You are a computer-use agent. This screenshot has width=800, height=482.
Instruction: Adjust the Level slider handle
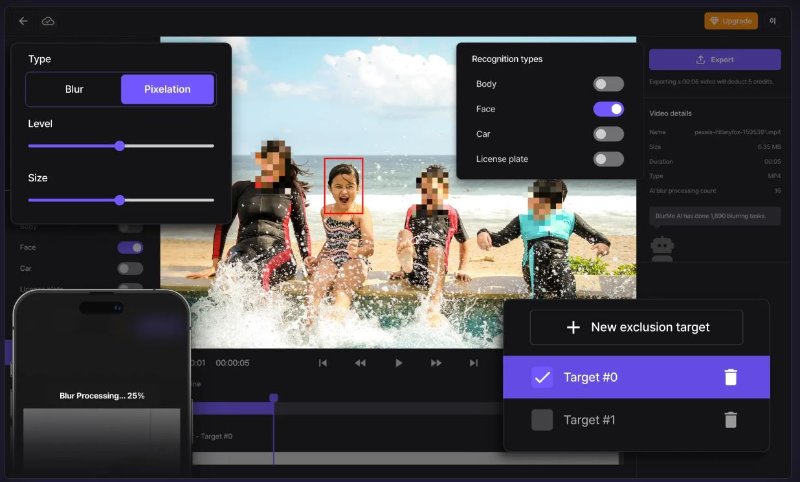tap(119, 146)
